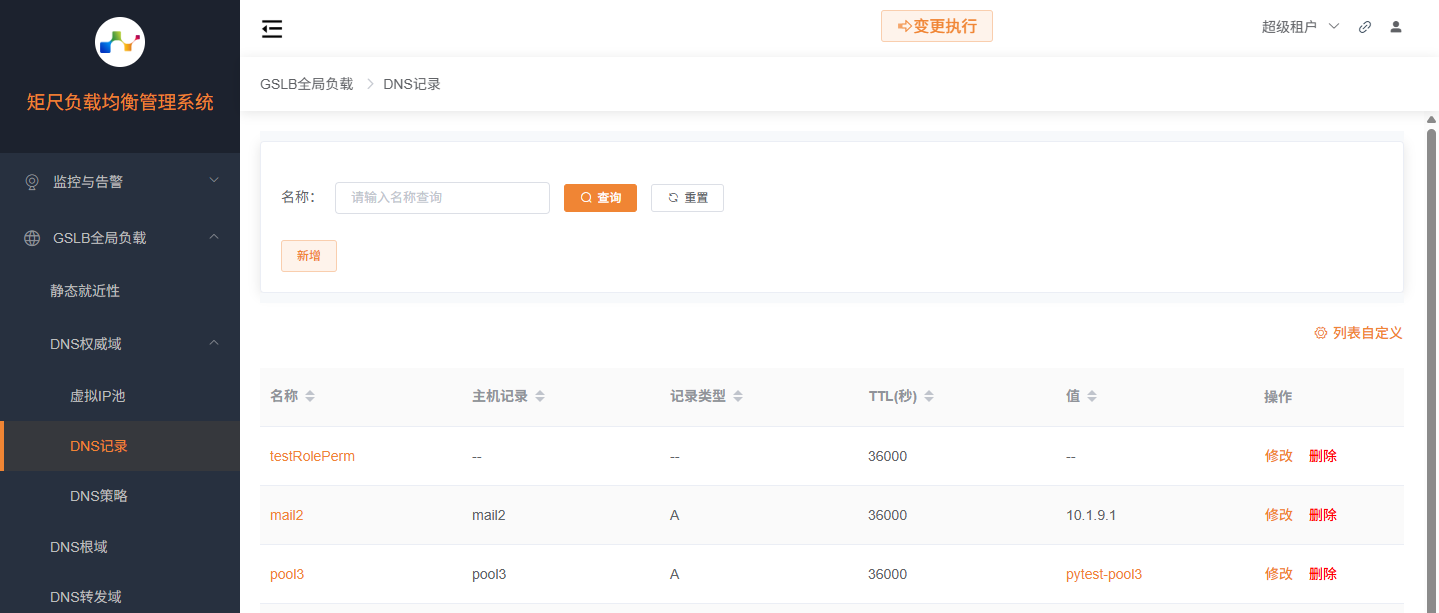Navigate to 静态就近性 in the sidebar
Screen dimensions: 1439x613
coord(84,290)
